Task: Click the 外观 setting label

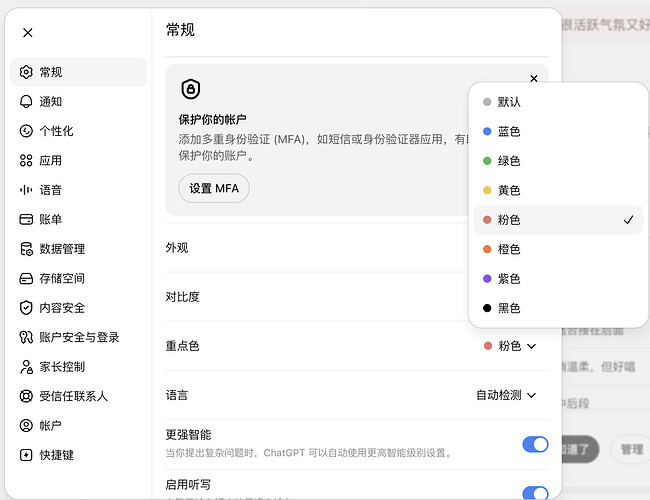Action: (177, 248)
